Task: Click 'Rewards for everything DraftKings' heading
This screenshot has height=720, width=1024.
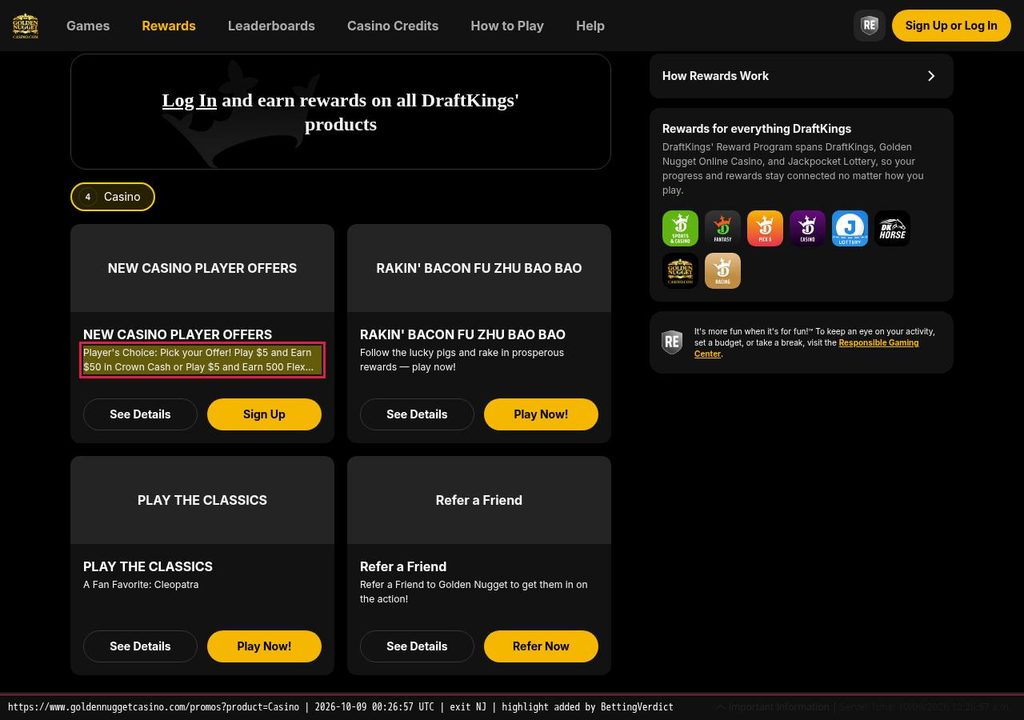Action: (x=756, y=129)
